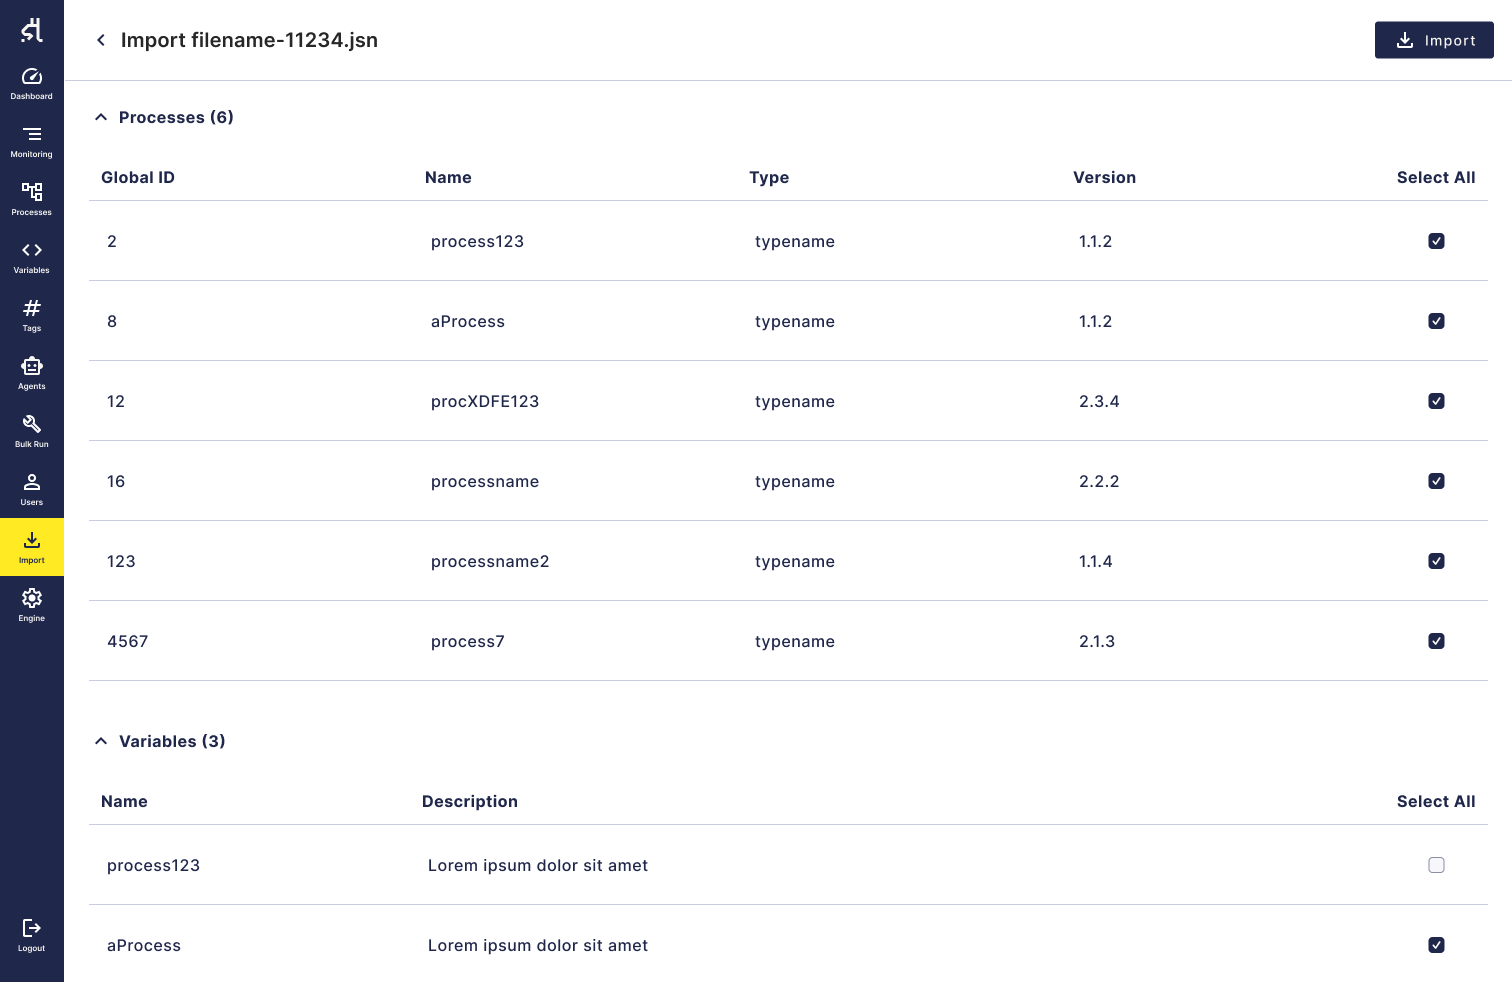Click the Import button at top right
1512x982 pixels.
coord(1434,40)
